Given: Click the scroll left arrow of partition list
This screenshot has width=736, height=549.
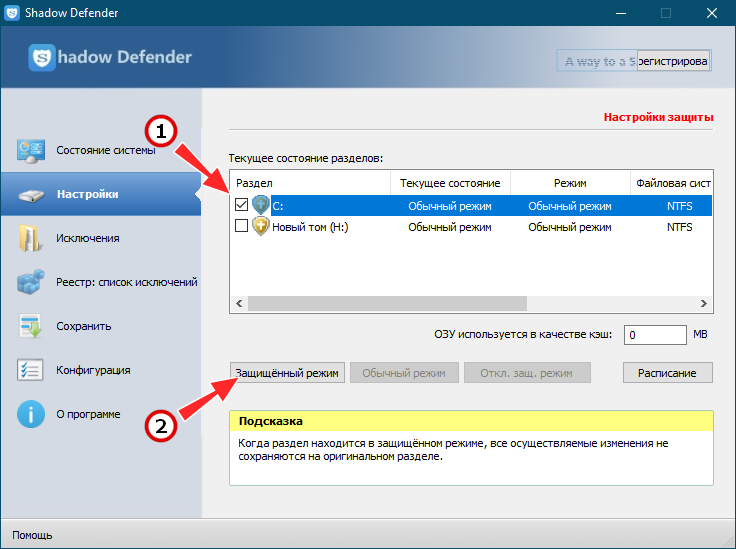Looking at the screenshot, I should click(239, 303).
